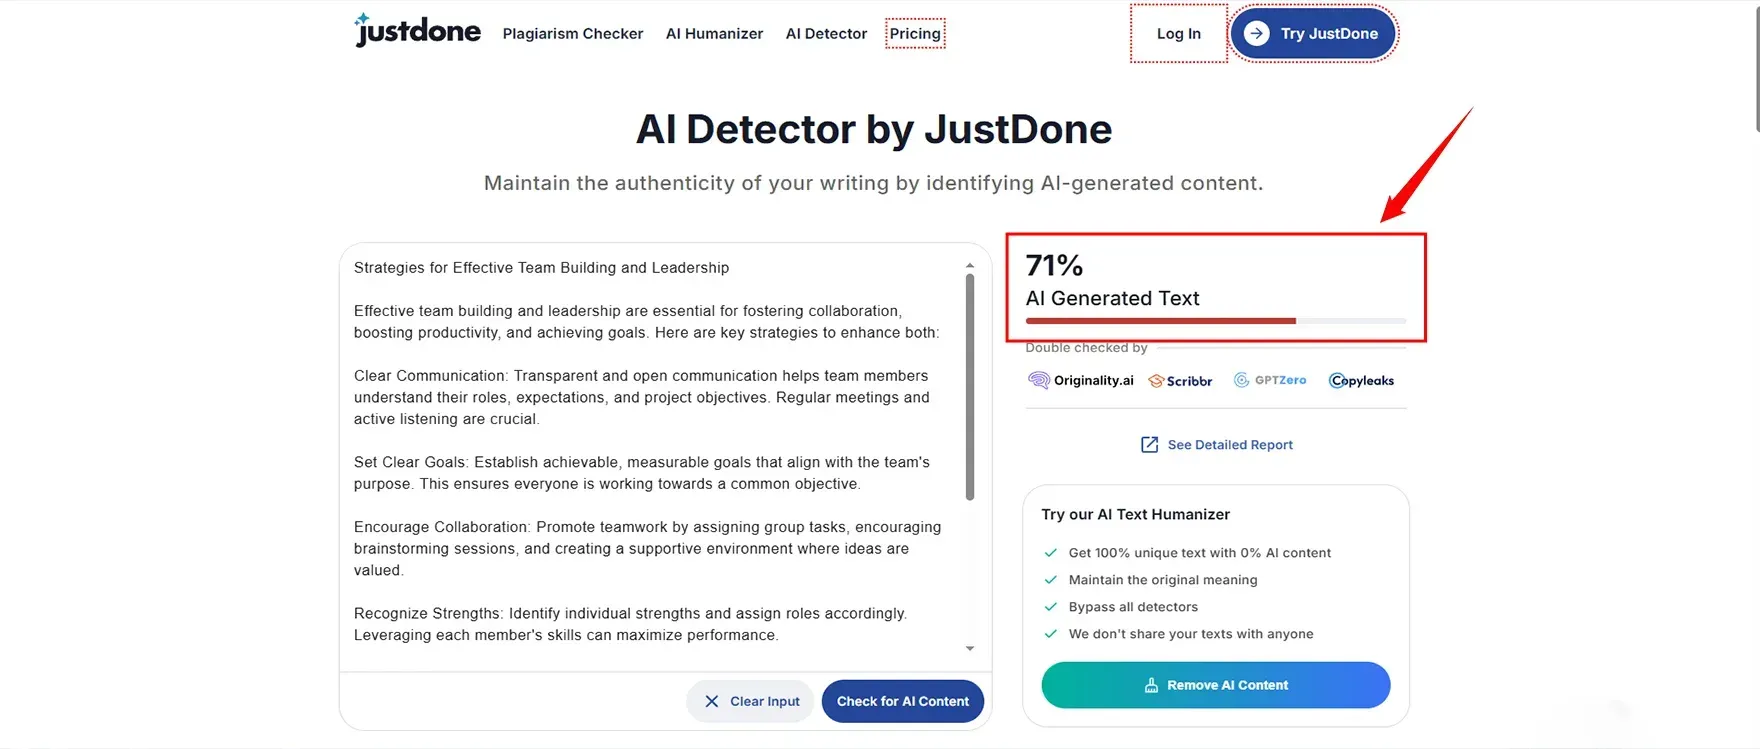
Task: Click the Try JustDone button
Action: [1312, 33]
